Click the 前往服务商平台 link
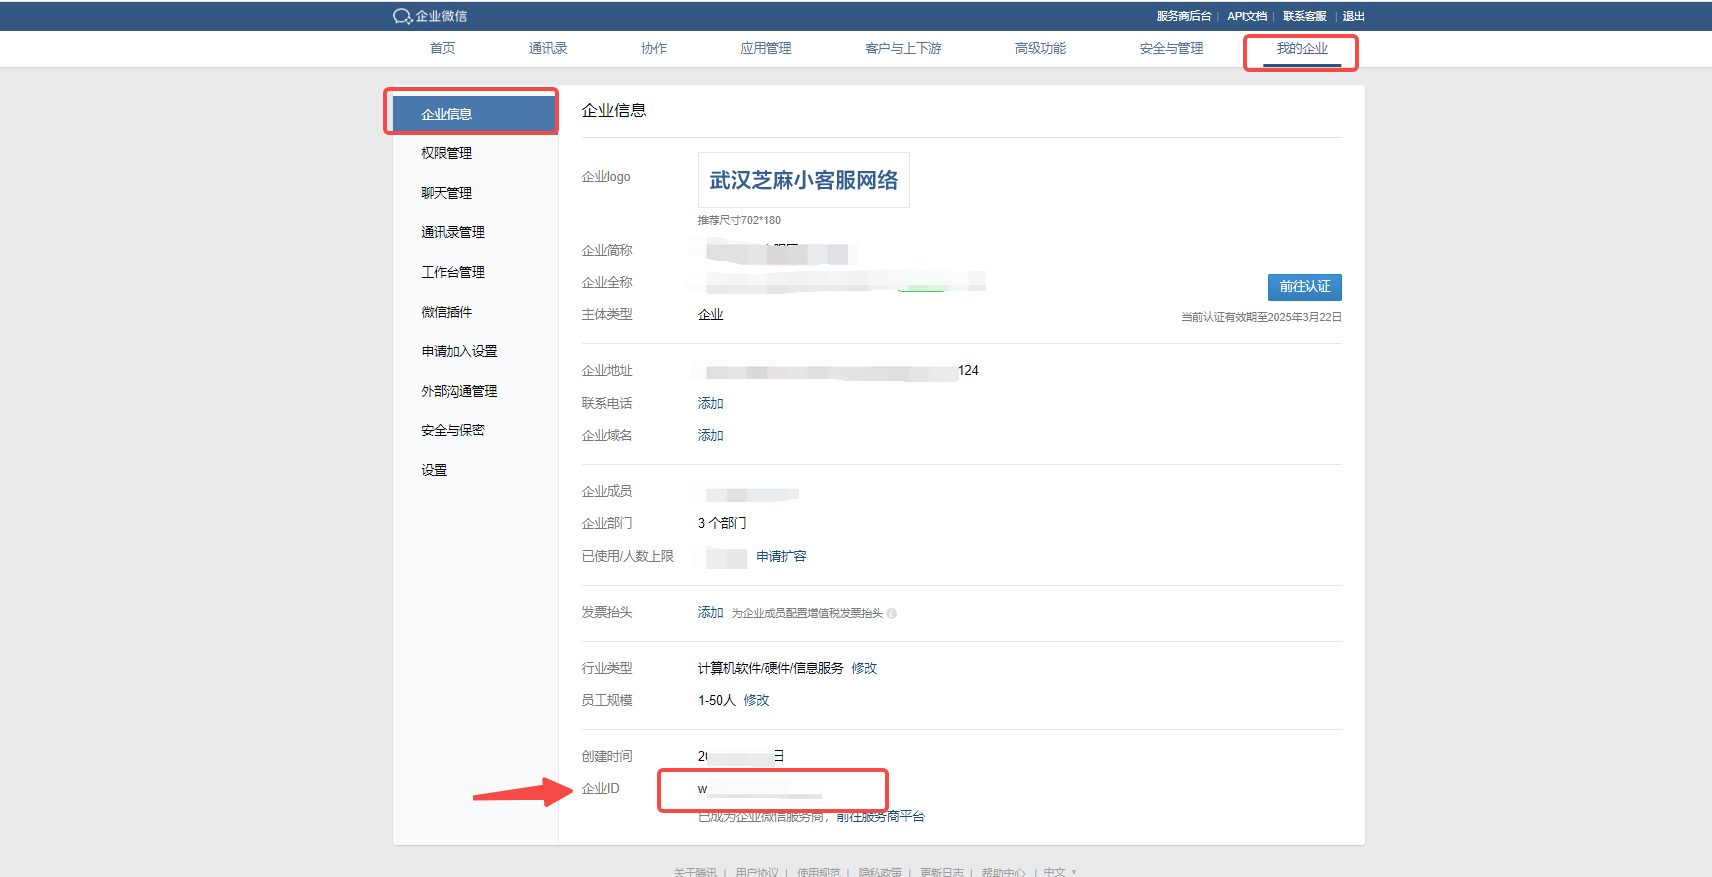Viewport: 1712px width, 877px height. pyautogui.click(x=881, y=817)
